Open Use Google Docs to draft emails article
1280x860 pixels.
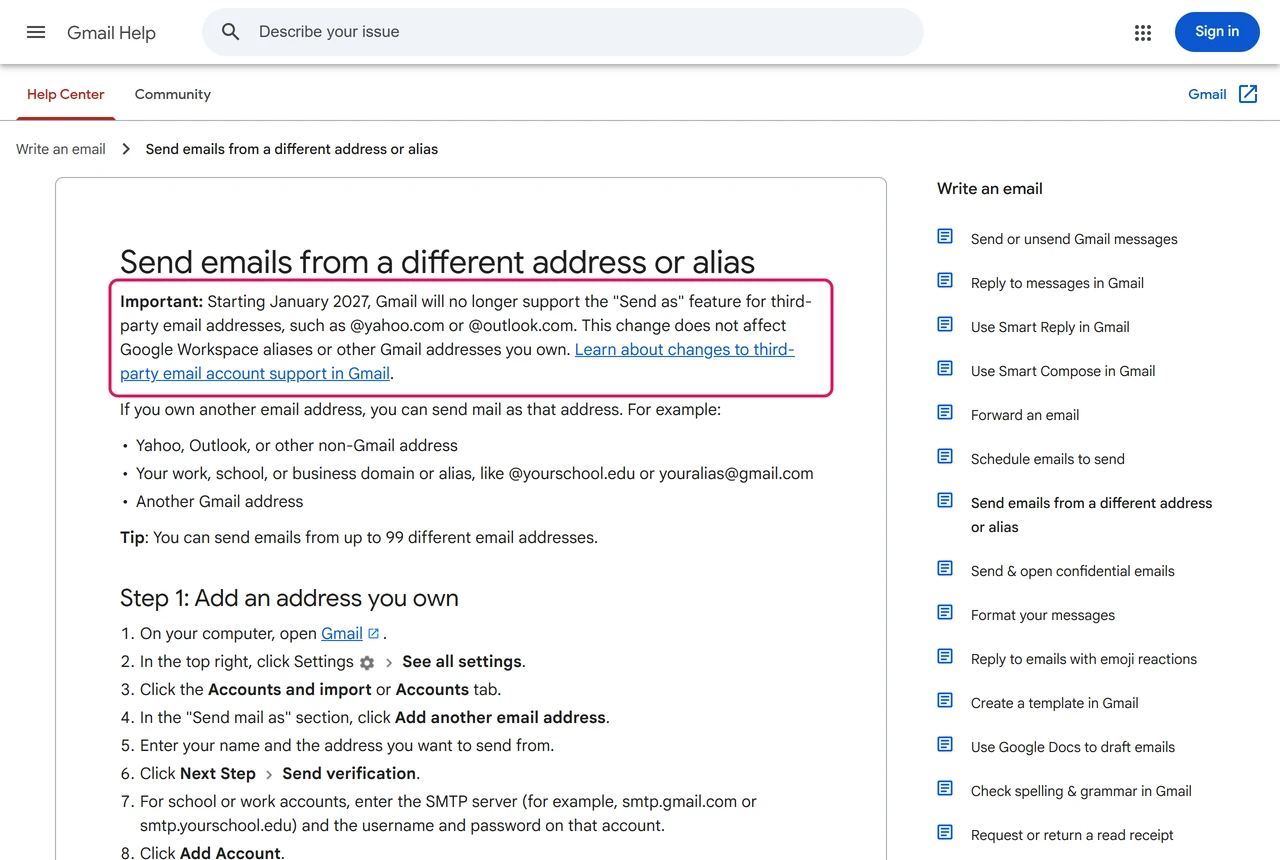(1073, 747)
